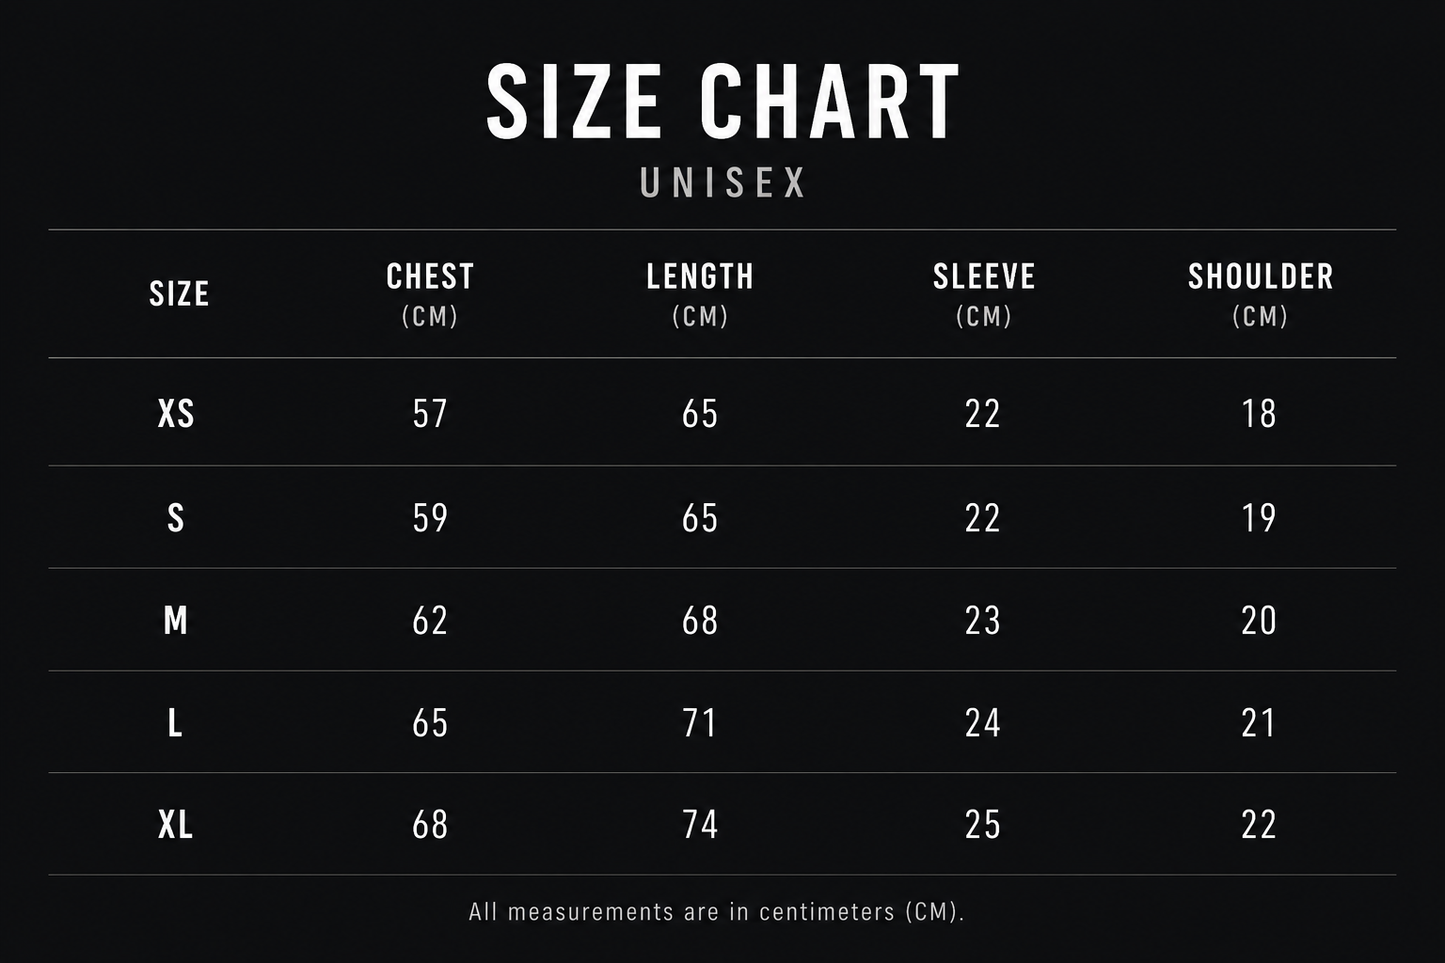Select the LENGTH (CM) column header
This screenshot has height=963, width=1445.
(x=700, y=295)
